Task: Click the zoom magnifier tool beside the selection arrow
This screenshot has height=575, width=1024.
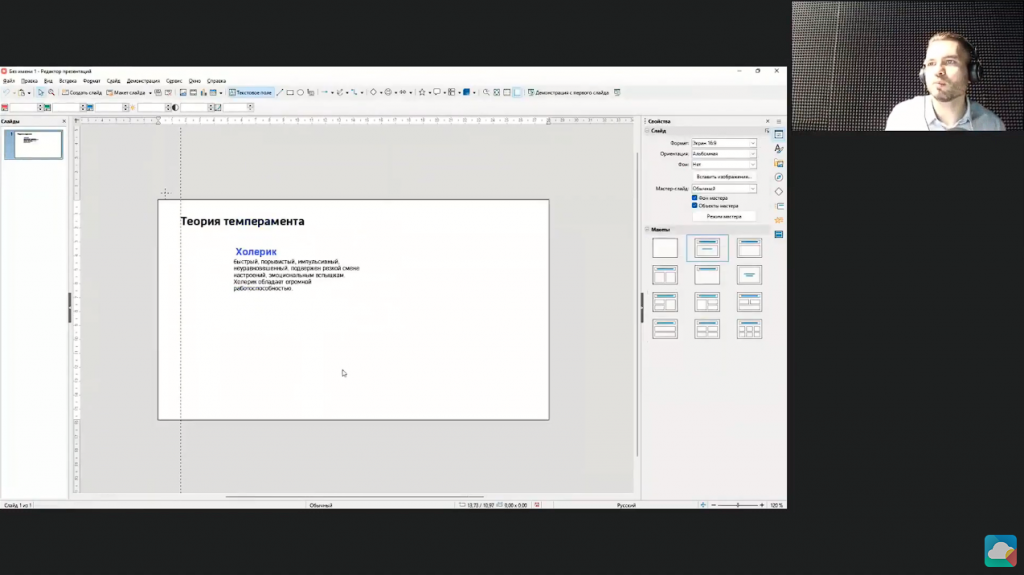Action: [51, 93]
